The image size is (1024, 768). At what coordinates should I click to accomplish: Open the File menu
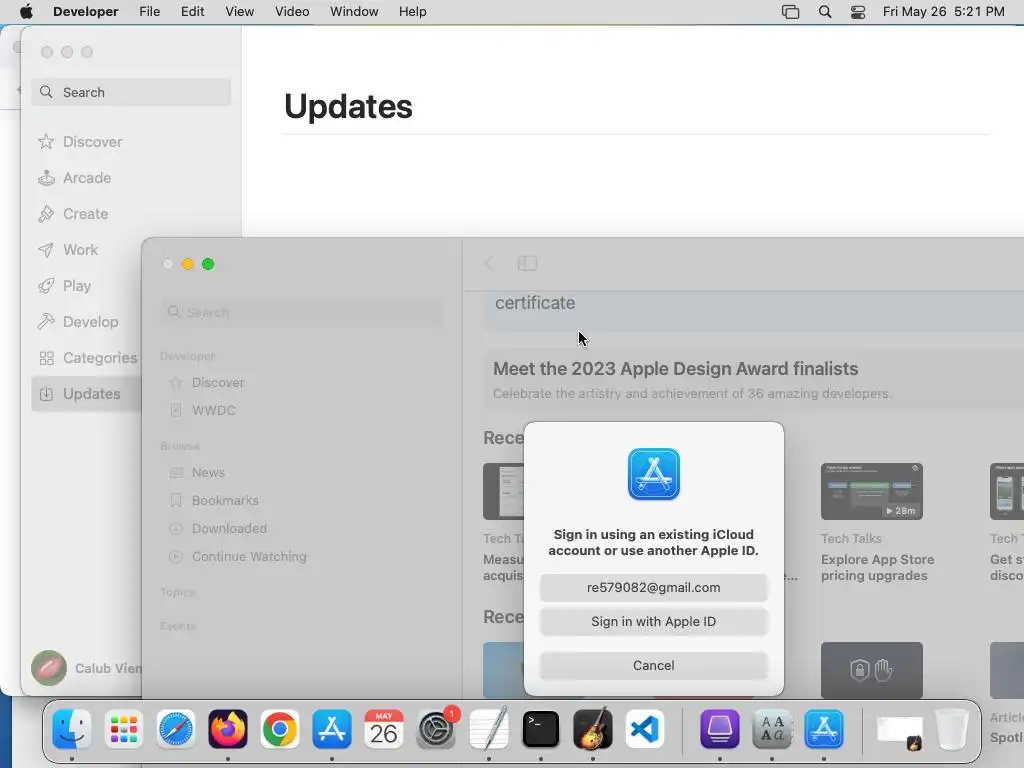150,12
